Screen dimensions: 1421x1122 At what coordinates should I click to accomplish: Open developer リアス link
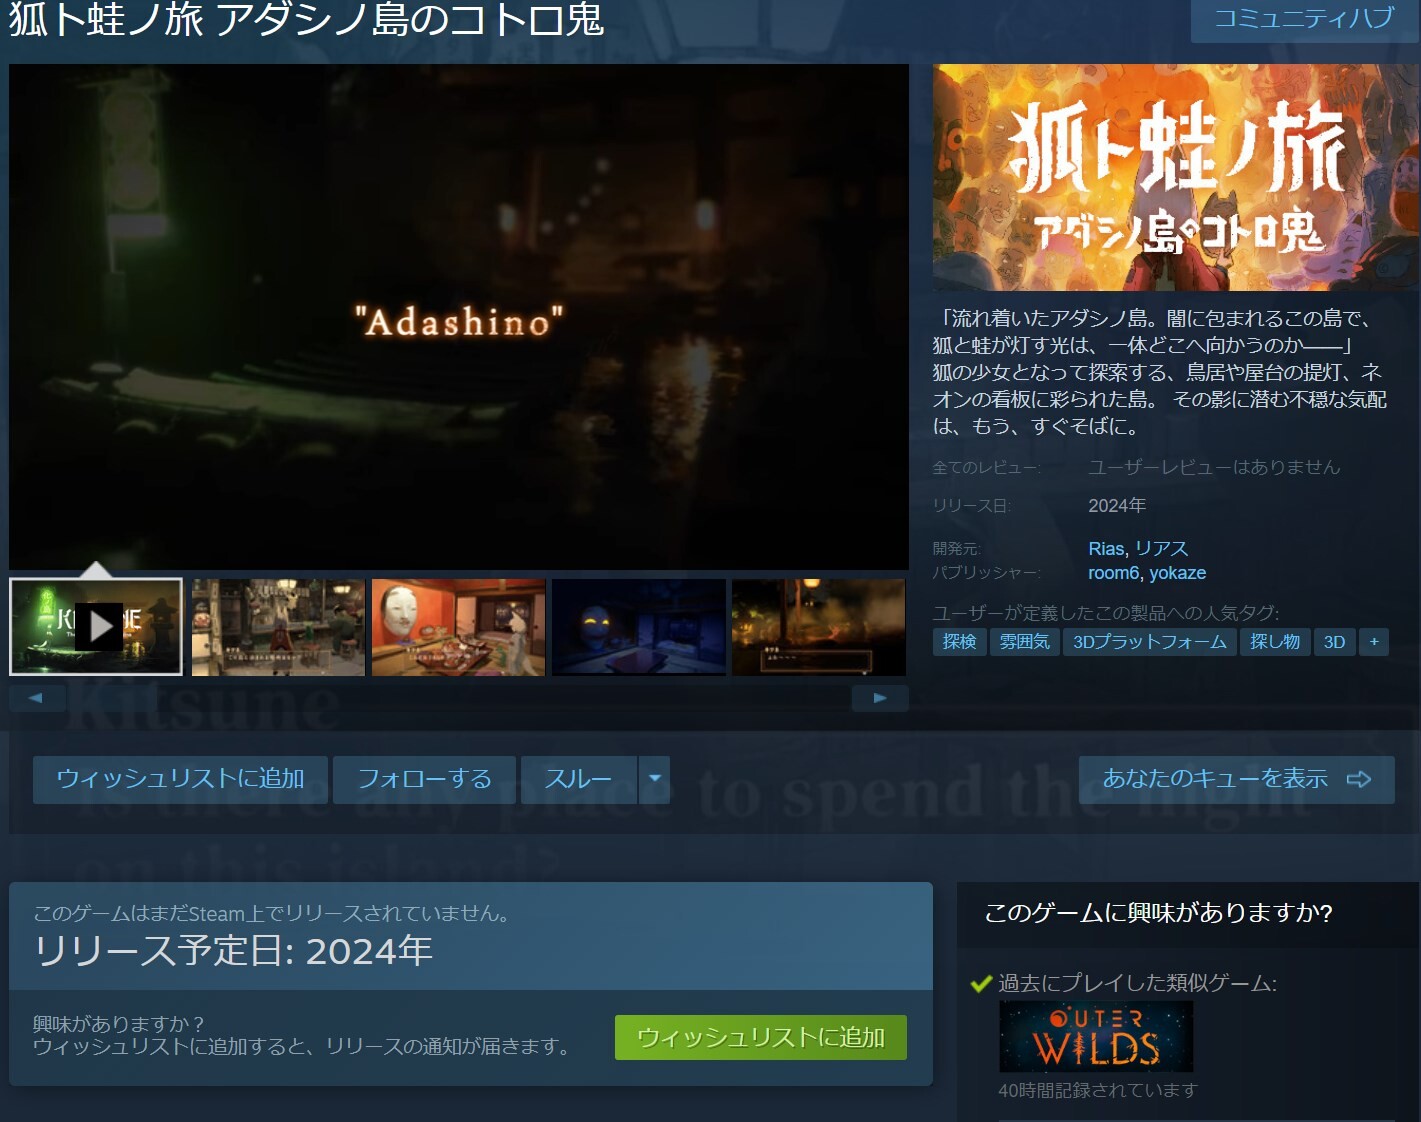point(1162,549)
